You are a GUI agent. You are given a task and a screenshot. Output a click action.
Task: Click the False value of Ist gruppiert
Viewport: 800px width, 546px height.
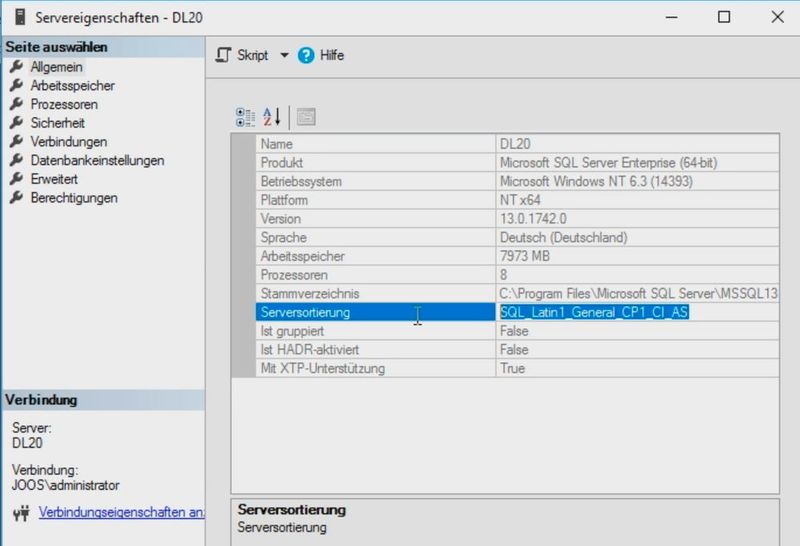637,331
